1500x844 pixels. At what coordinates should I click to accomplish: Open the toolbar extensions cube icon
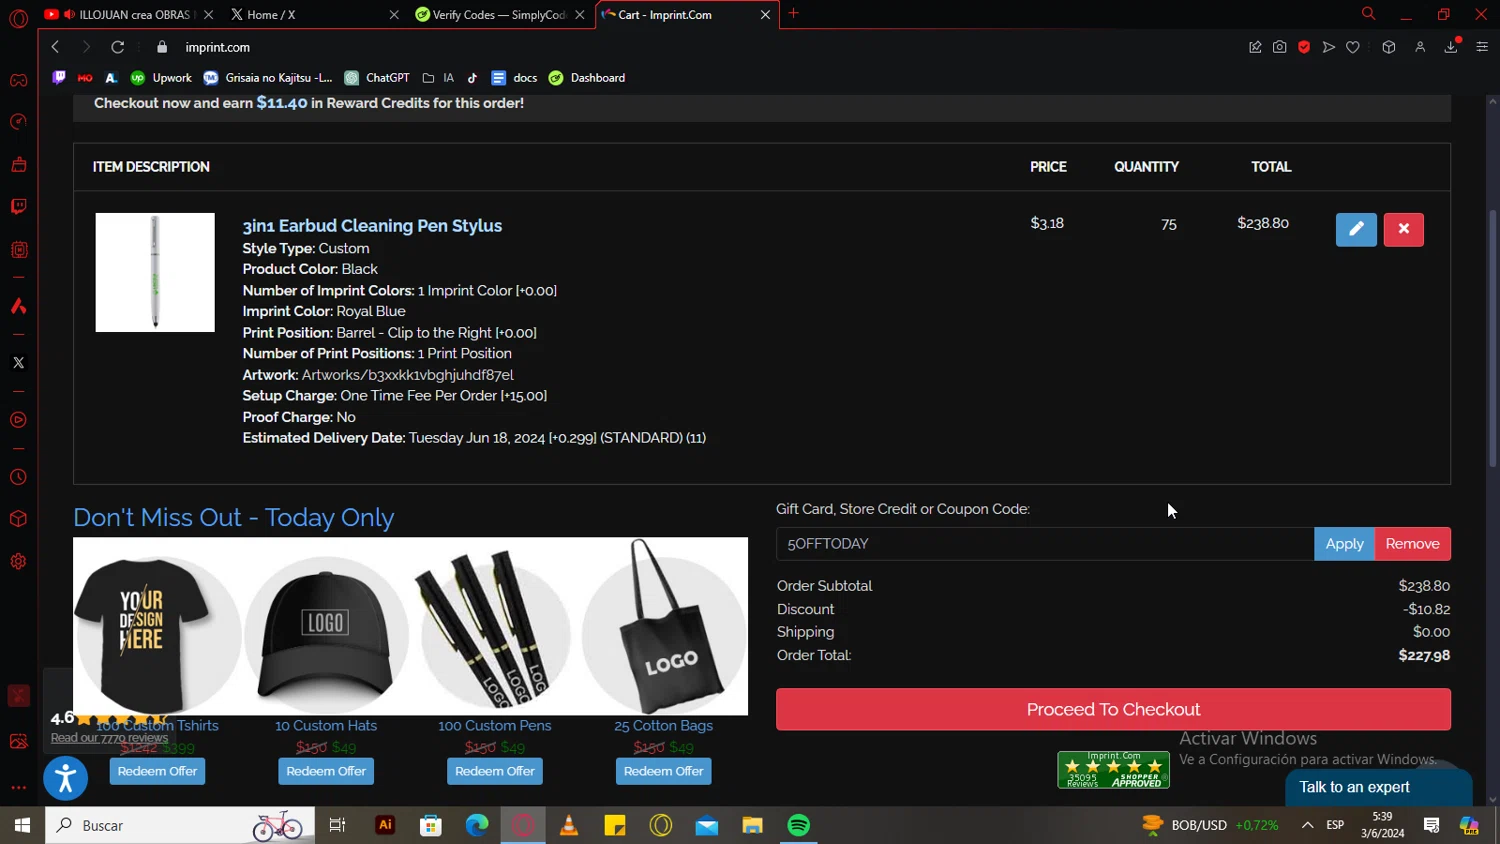(1389, 47)
